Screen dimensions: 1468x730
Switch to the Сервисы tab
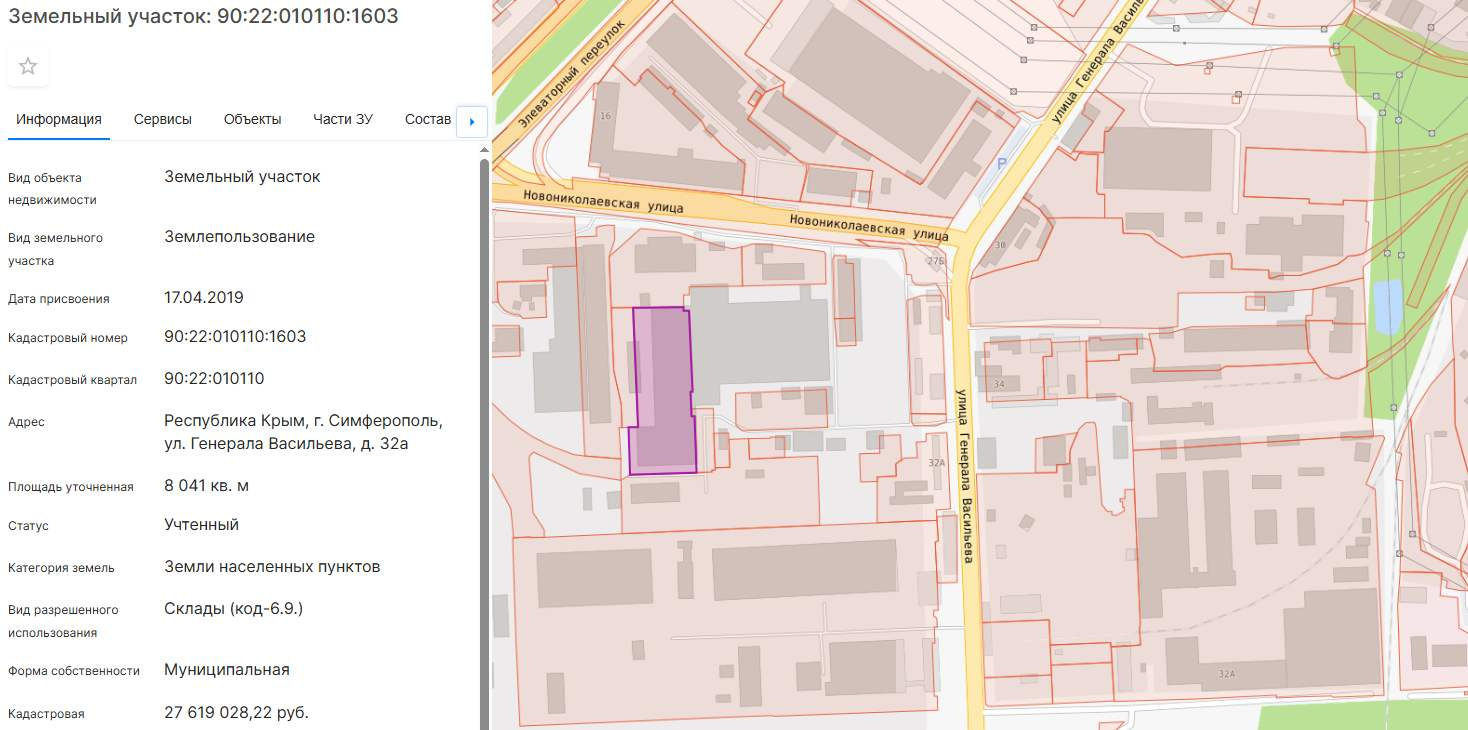163,119
